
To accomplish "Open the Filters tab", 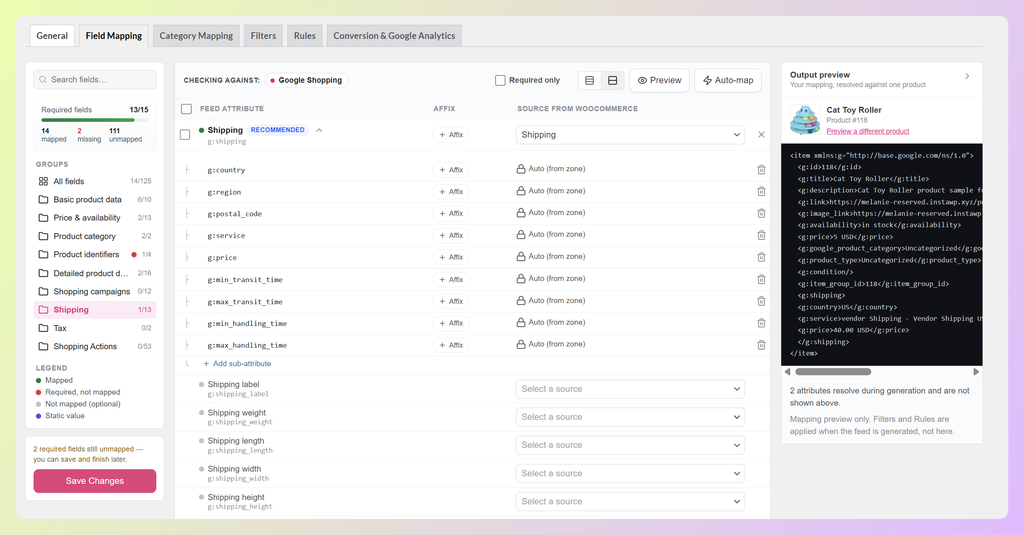I will (263, 36).
